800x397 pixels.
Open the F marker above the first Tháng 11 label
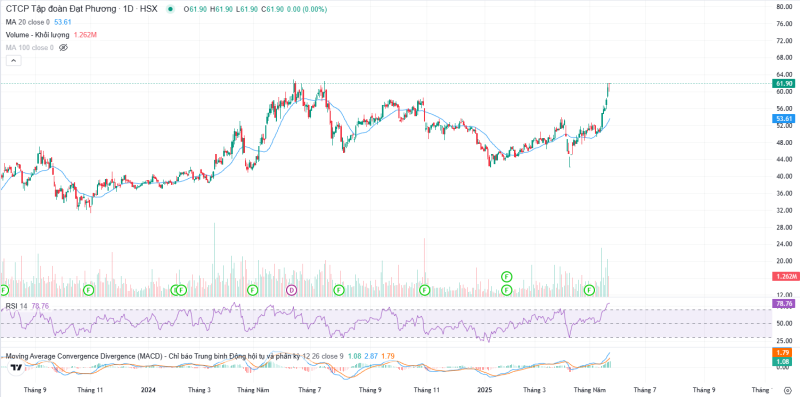tap(88, 290)
